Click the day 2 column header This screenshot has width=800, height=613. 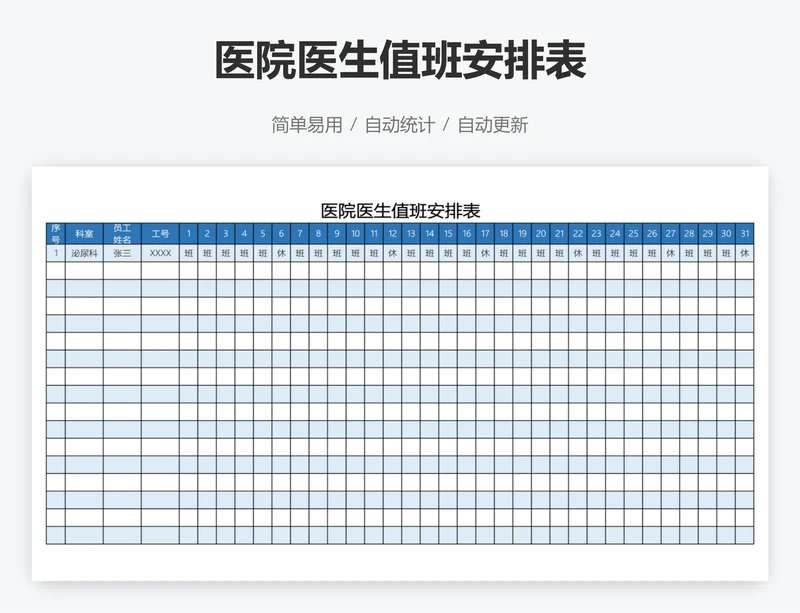click(207, 234)
